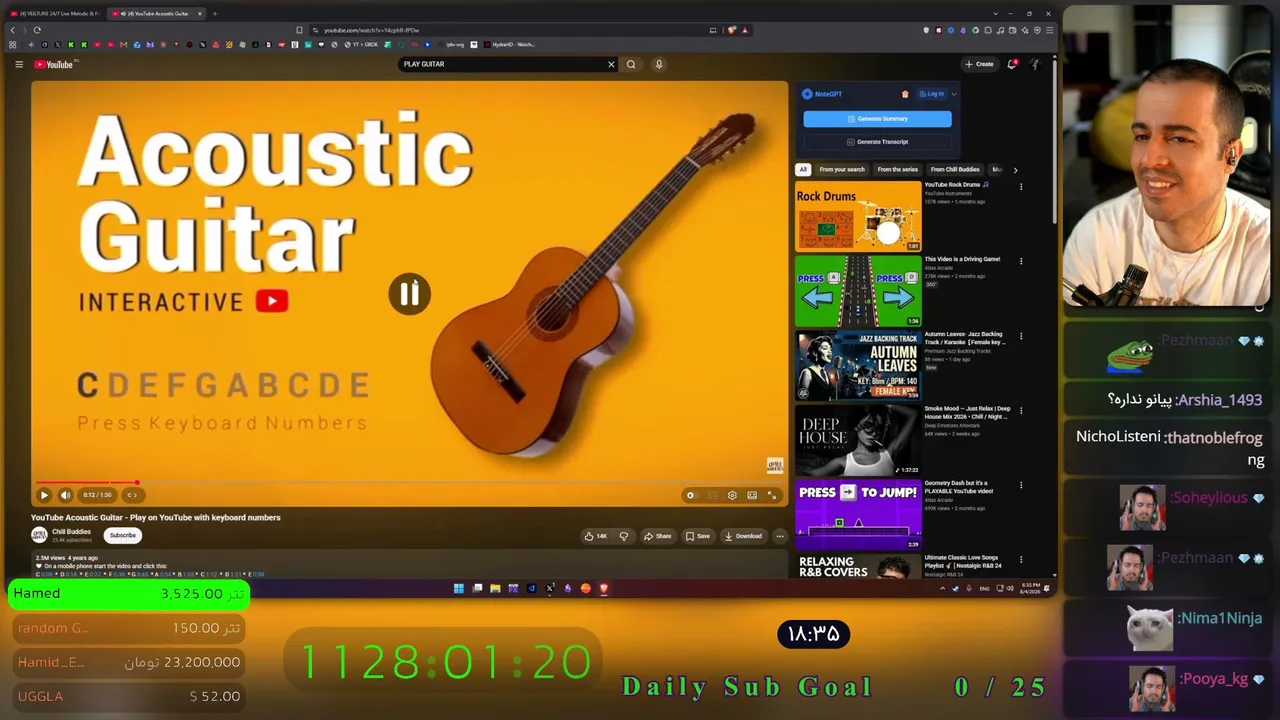
Task: Save the video to a playlist
Action: click(698, 536)
